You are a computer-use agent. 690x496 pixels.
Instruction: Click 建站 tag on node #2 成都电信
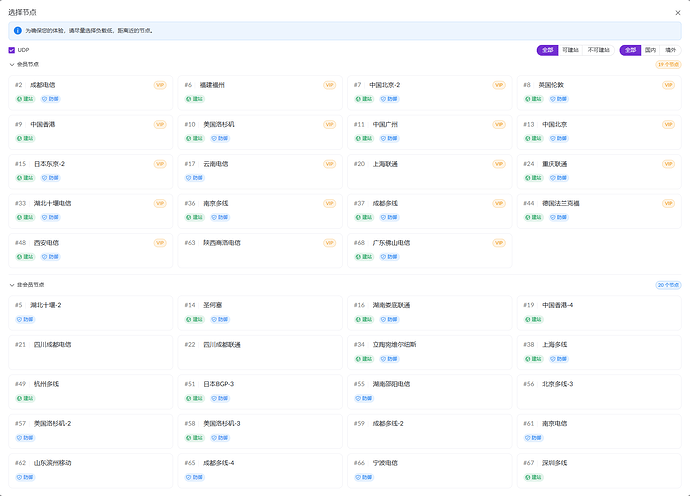[x=26, y=99]
